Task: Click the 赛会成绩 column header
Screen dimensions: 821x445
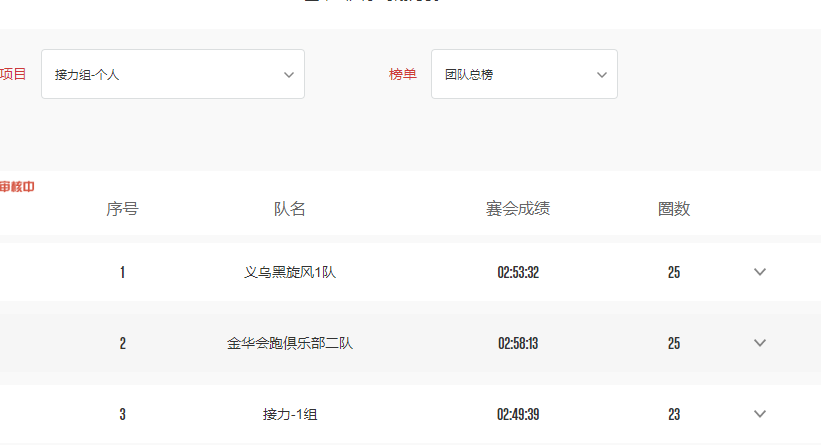Action: 518,209
